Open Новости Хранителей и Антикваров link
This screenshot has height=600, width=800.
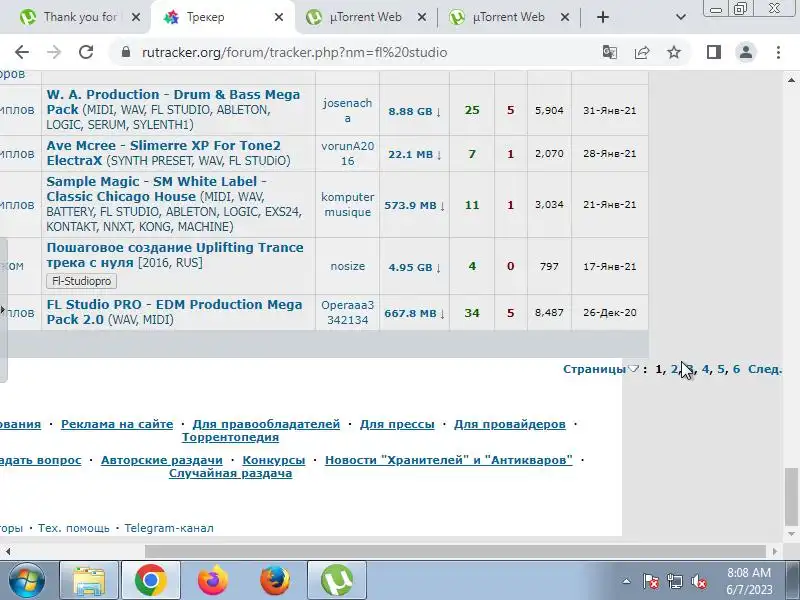coord(448,460)
